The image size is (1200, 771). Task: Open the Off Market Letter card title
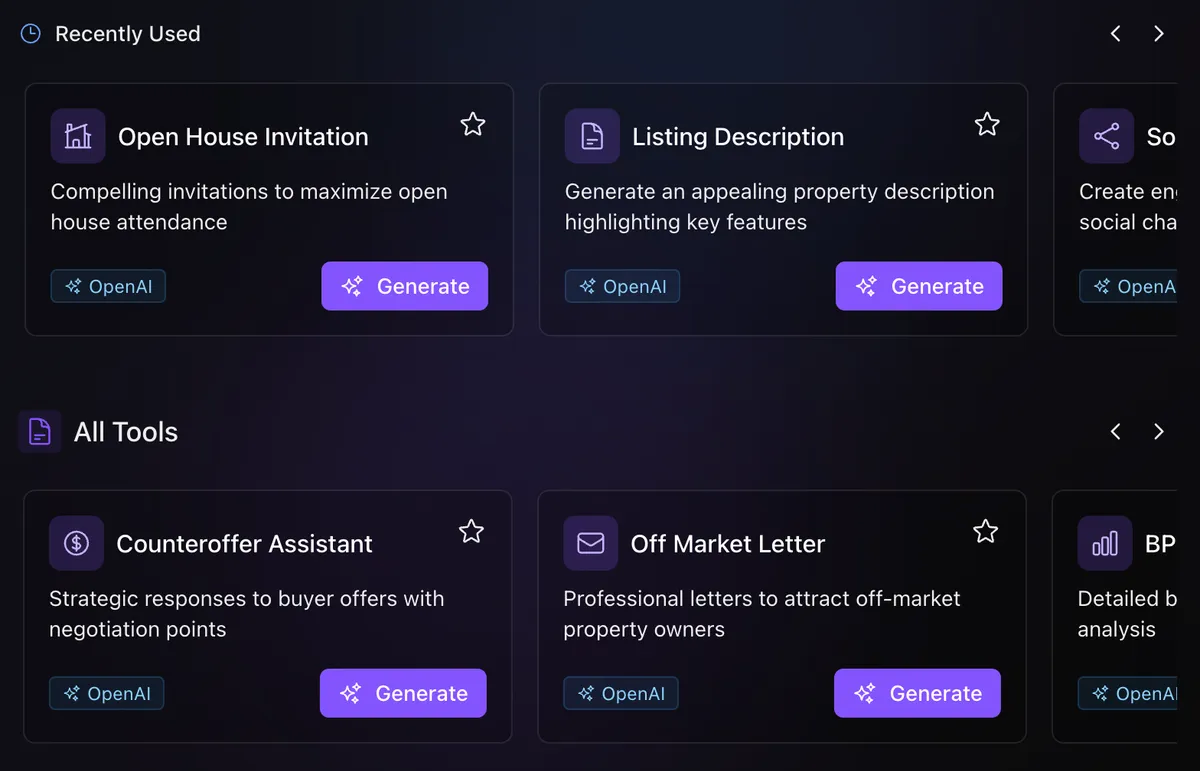[728, 544]
